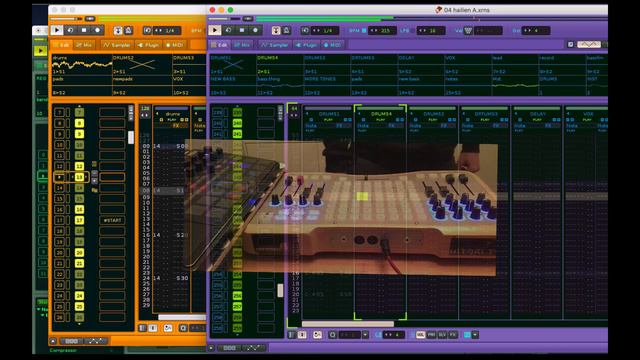Select the DRUMS2 track scope in orange window
The width and height of the screenshot is (640, 360).
[142, 64]
